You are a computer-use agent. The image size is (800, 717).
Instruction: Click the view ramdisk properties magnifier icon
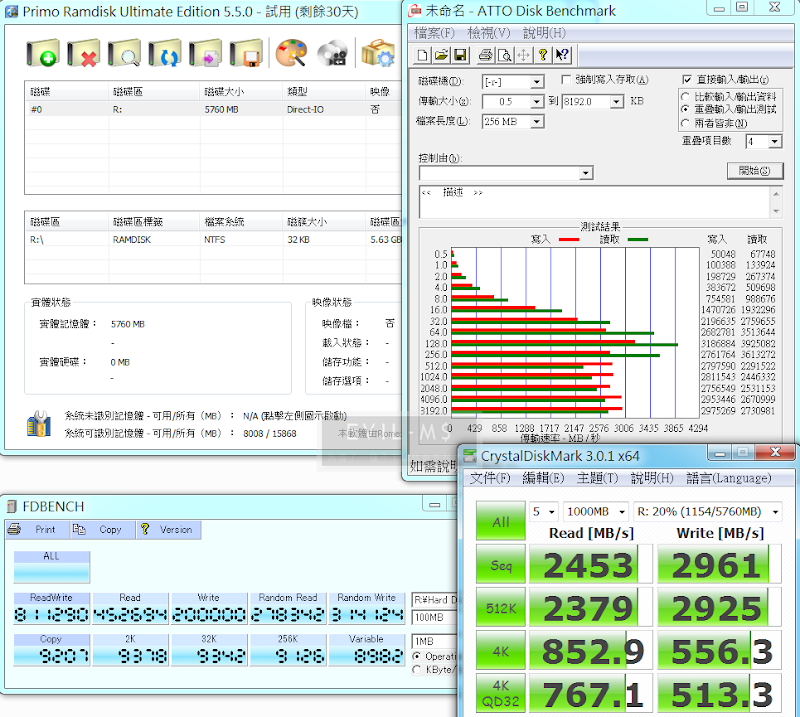pos(124,53)
